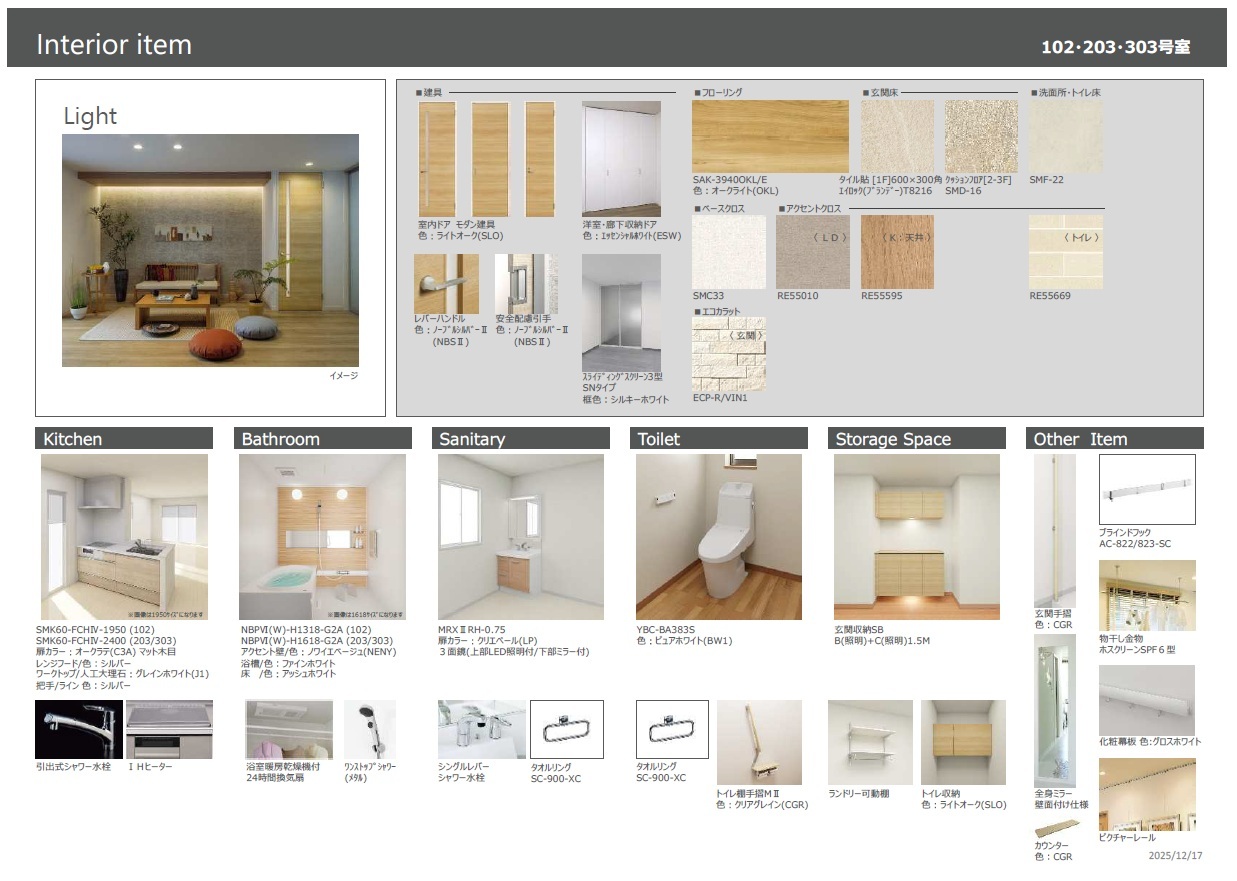Open the toilet shelf handrail photo
This screenshot has height=881, width=1237.
click(x=759, y=742)
